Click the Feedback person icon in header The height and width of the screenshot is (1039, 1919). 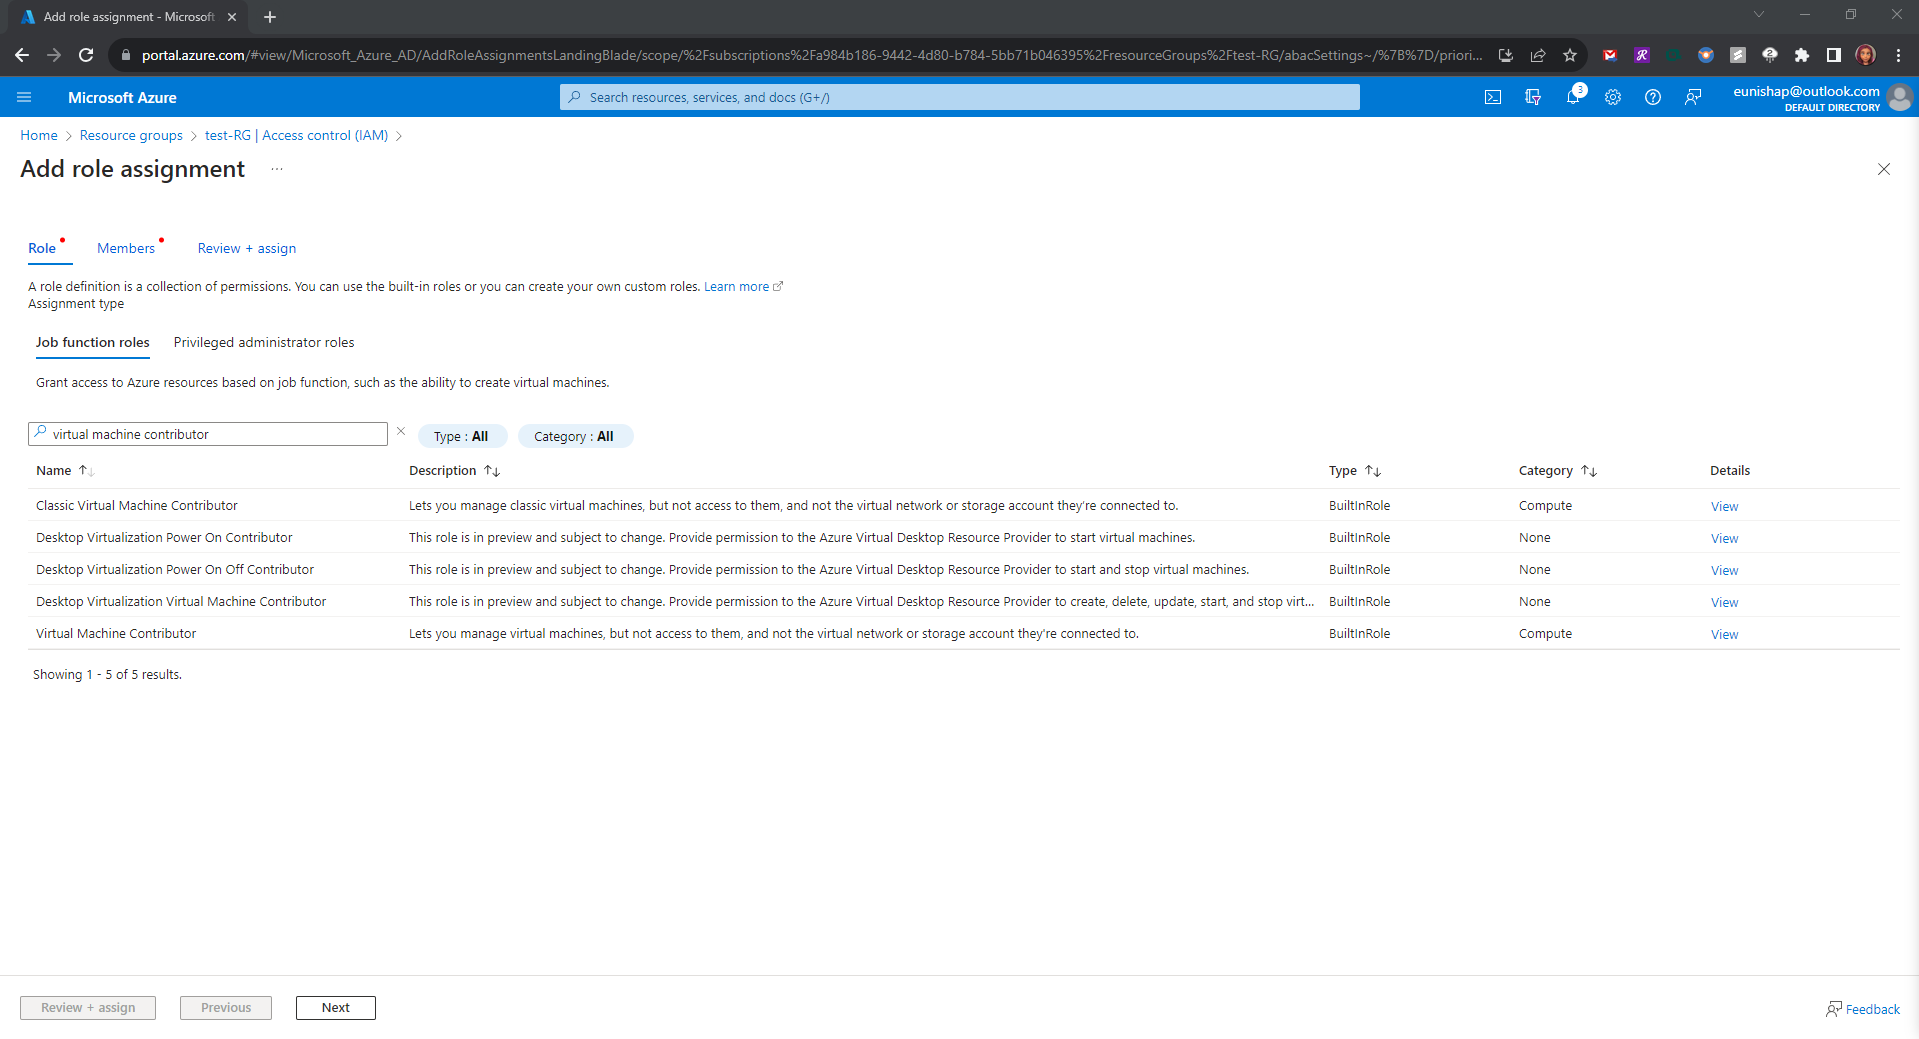(x=1692, y=97)
